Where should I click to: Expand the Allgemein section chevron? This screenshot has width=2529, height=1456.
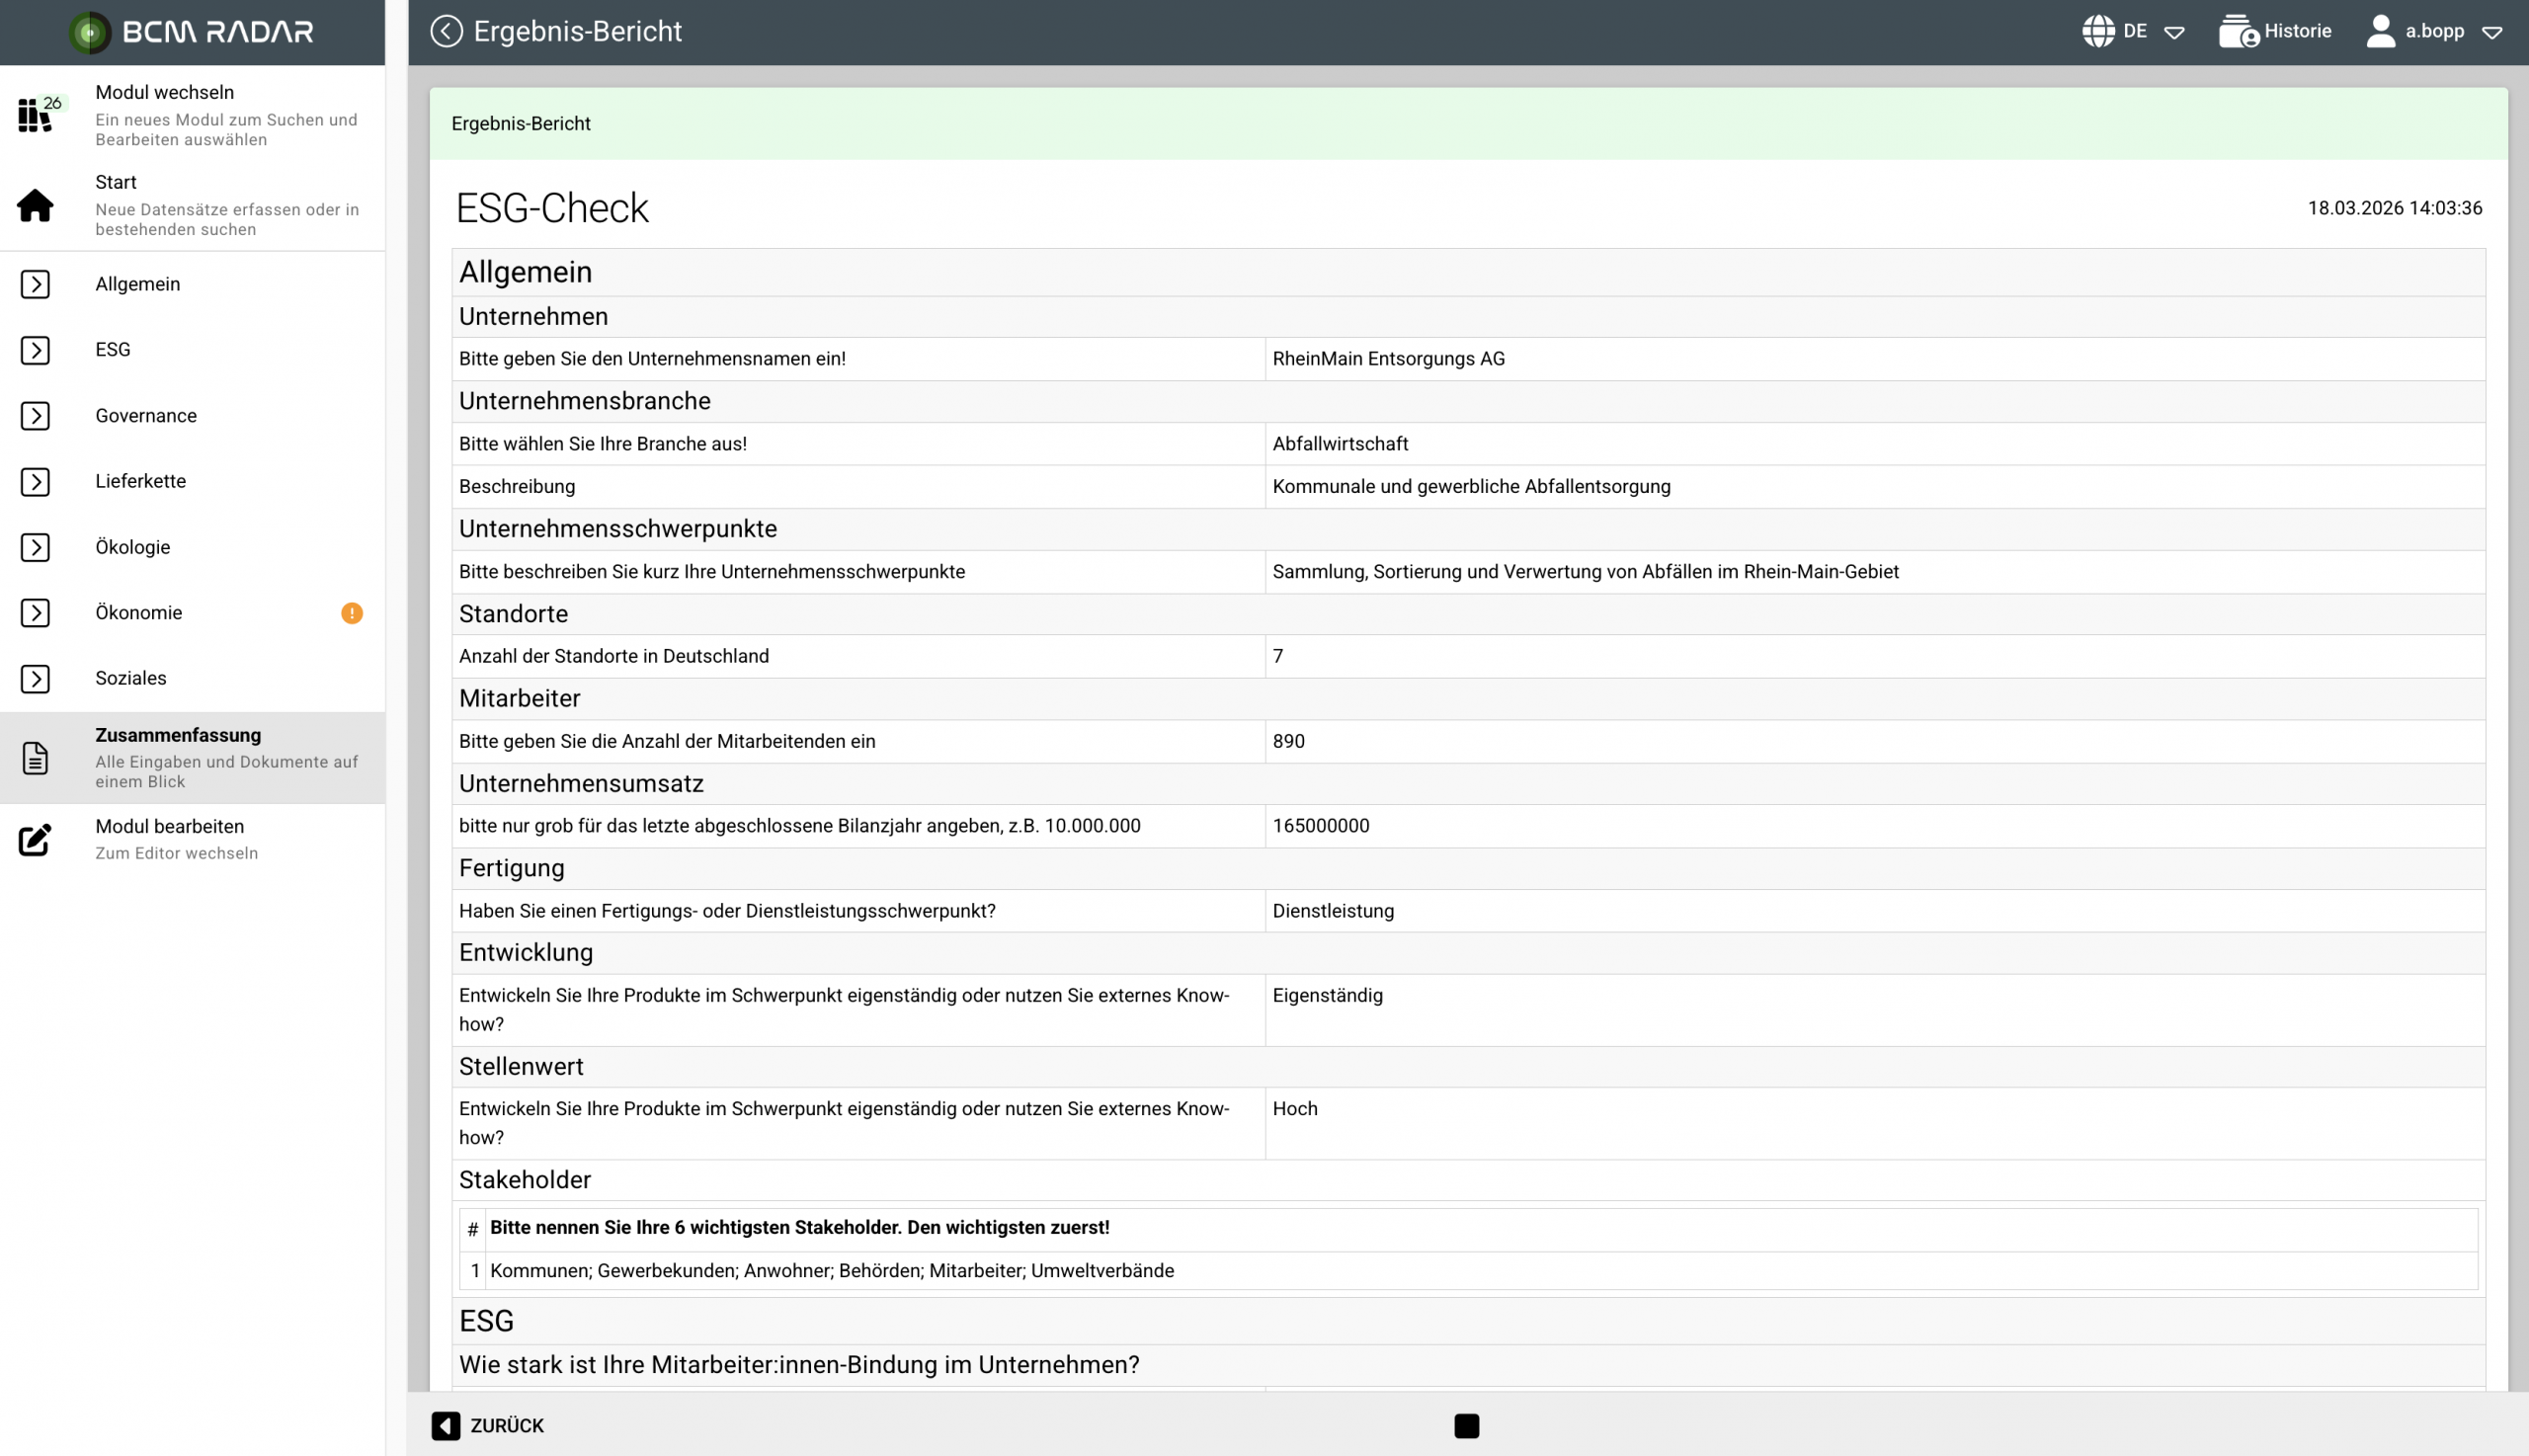click(x=35, y=284)
